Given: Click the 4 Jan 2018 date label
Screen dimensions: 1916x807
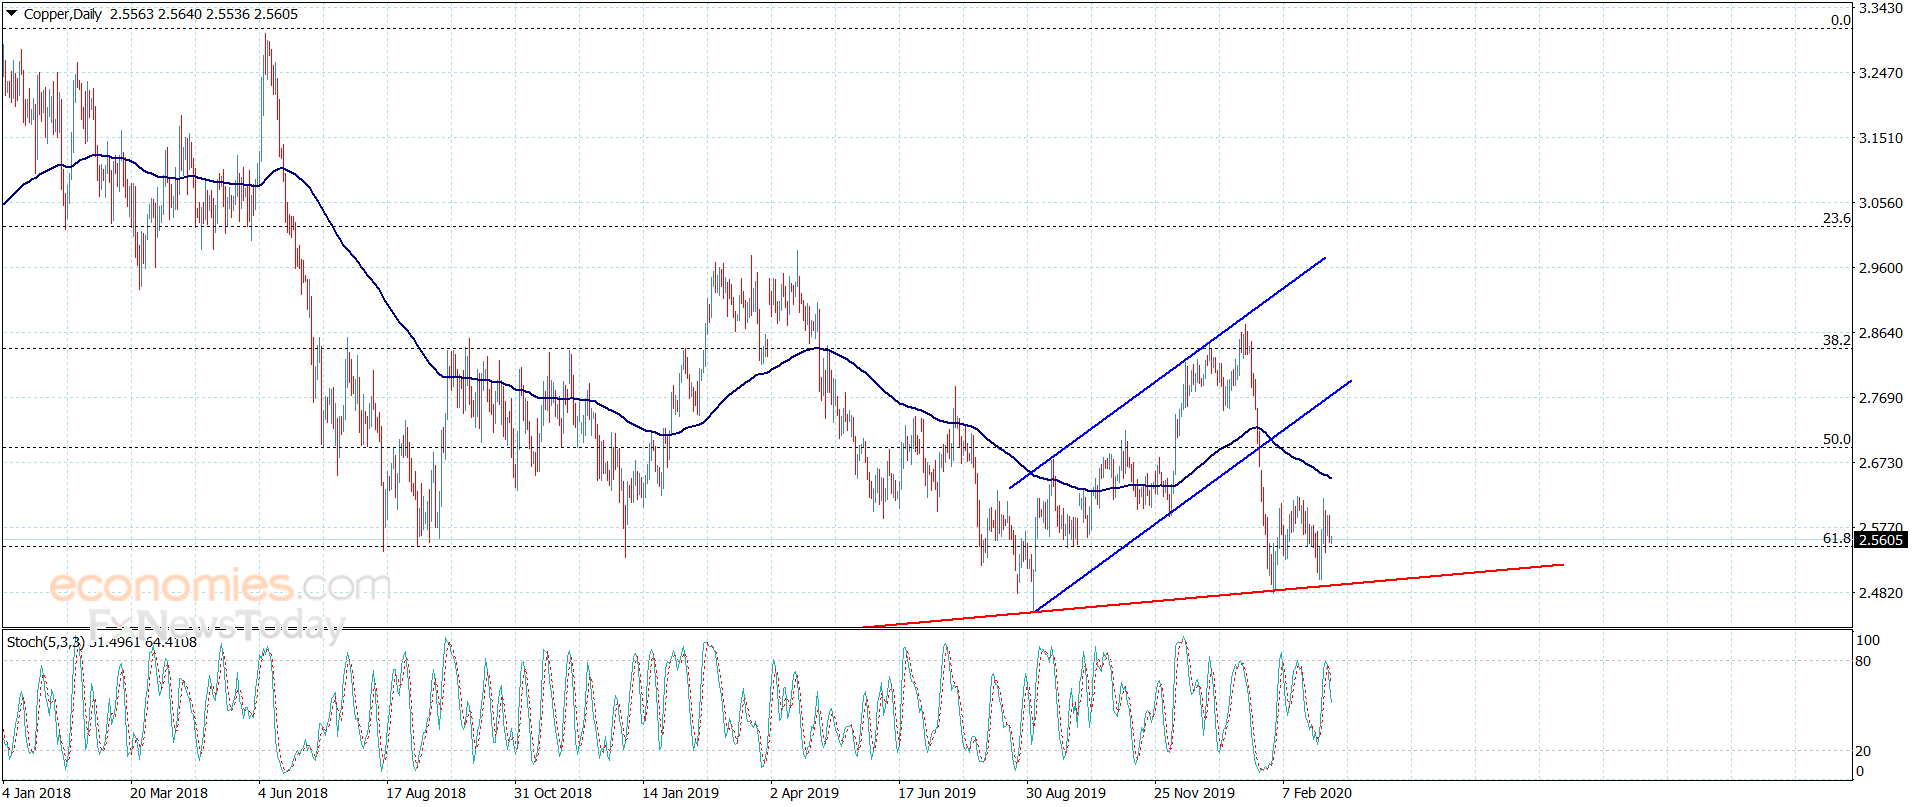Looking at the screenshot, I should point(37,793).
